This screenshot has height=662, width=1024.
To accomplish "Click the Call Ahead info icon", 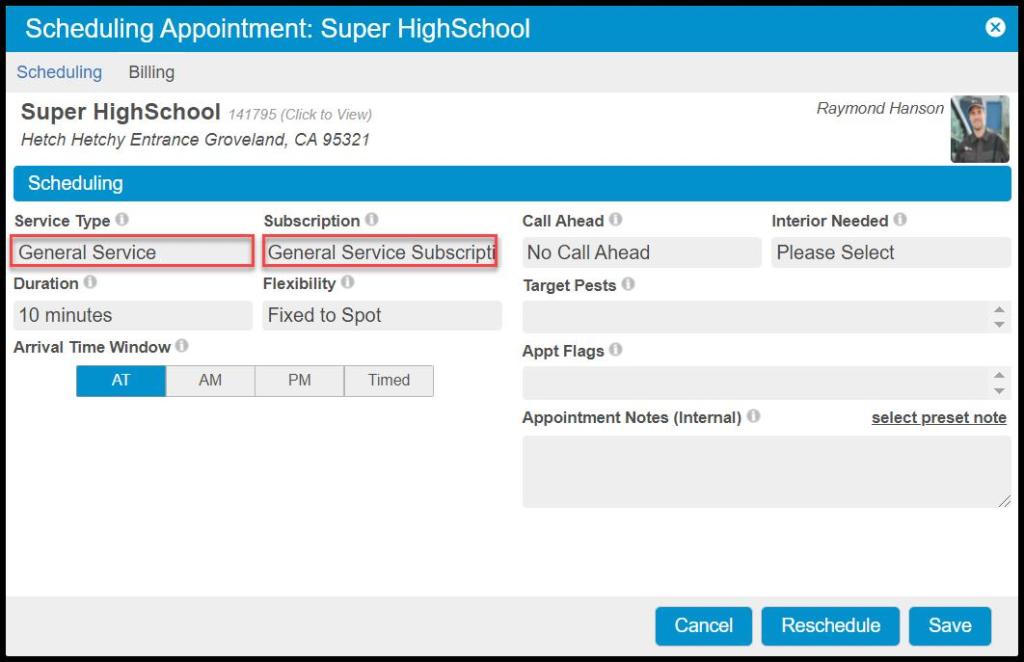I will pyautogui.click(x=616, y=219).
